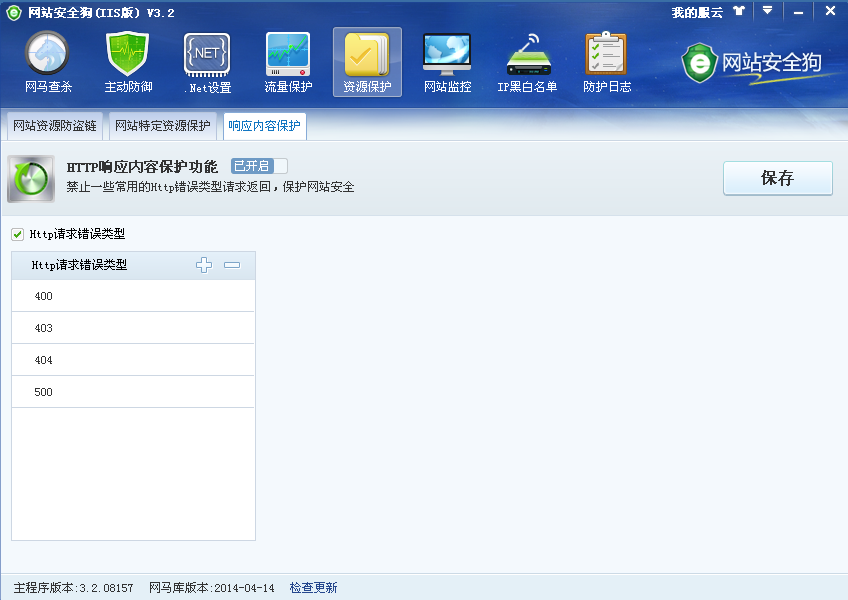The height and width of the screenshot is (600, 848).
Task: Click the 网站安全狗 brand logo
Action: click(752, 63)
